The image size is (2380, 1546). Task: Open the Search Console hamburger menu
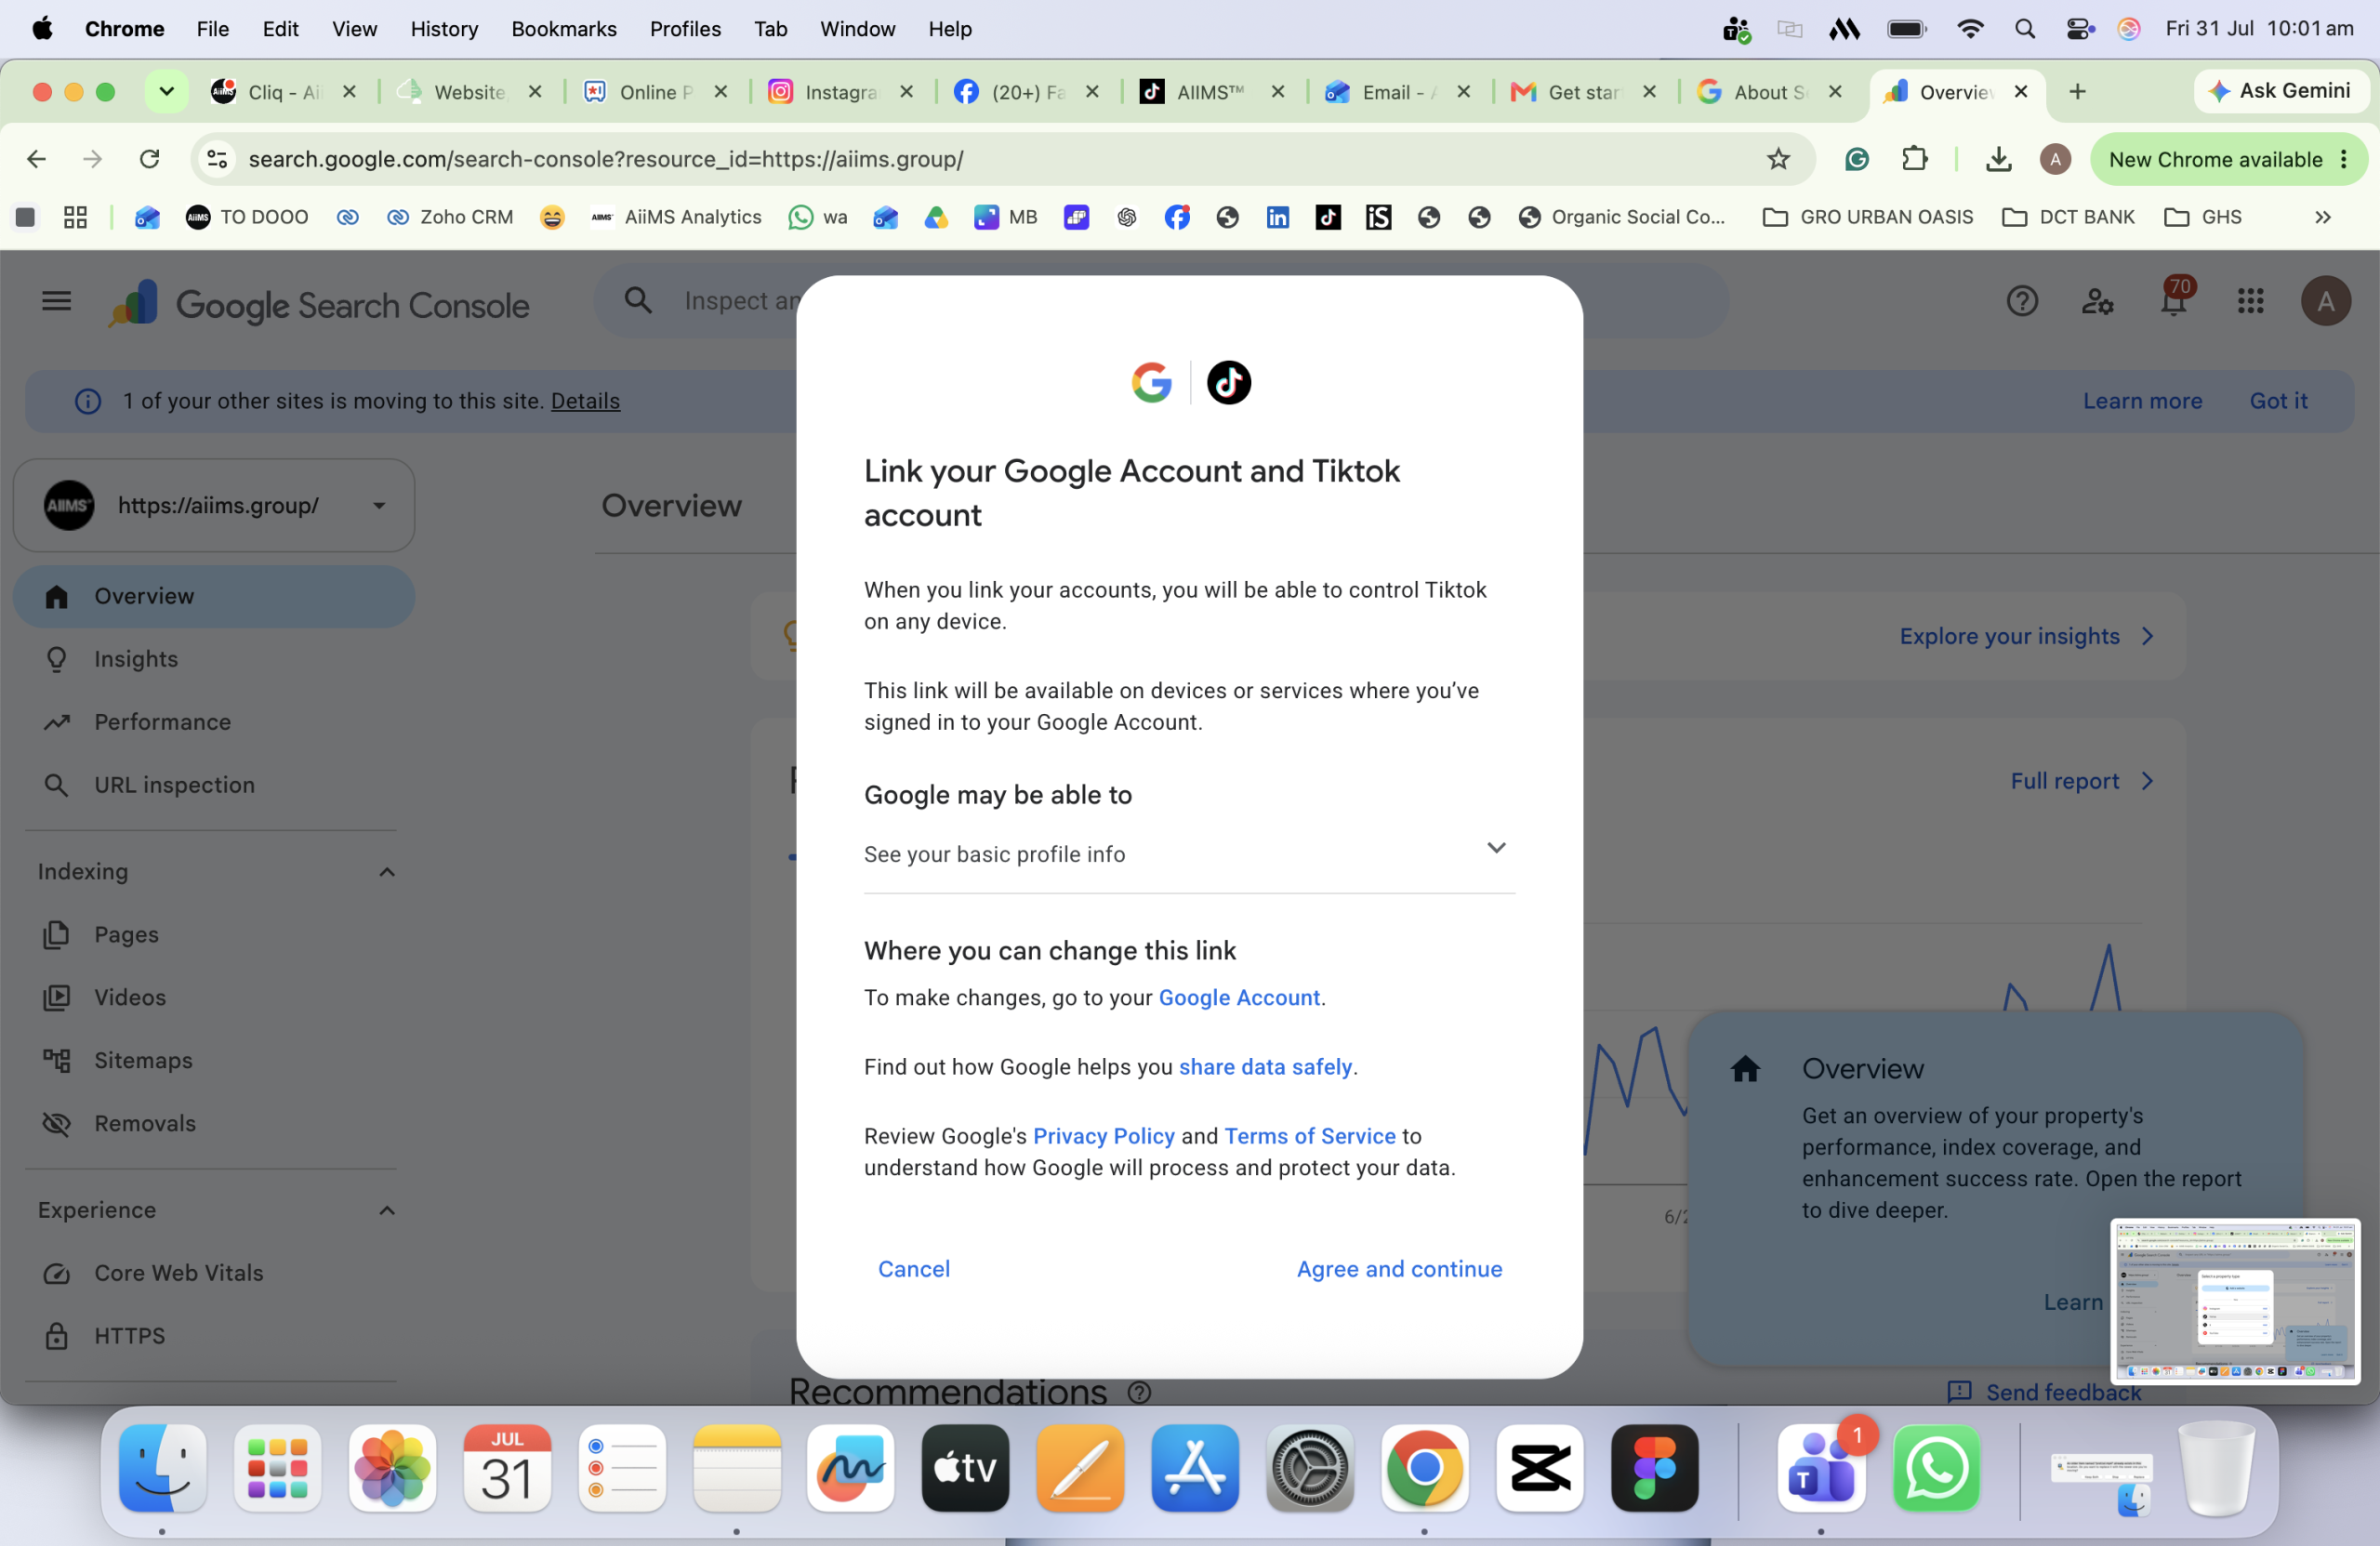point(56,301)
